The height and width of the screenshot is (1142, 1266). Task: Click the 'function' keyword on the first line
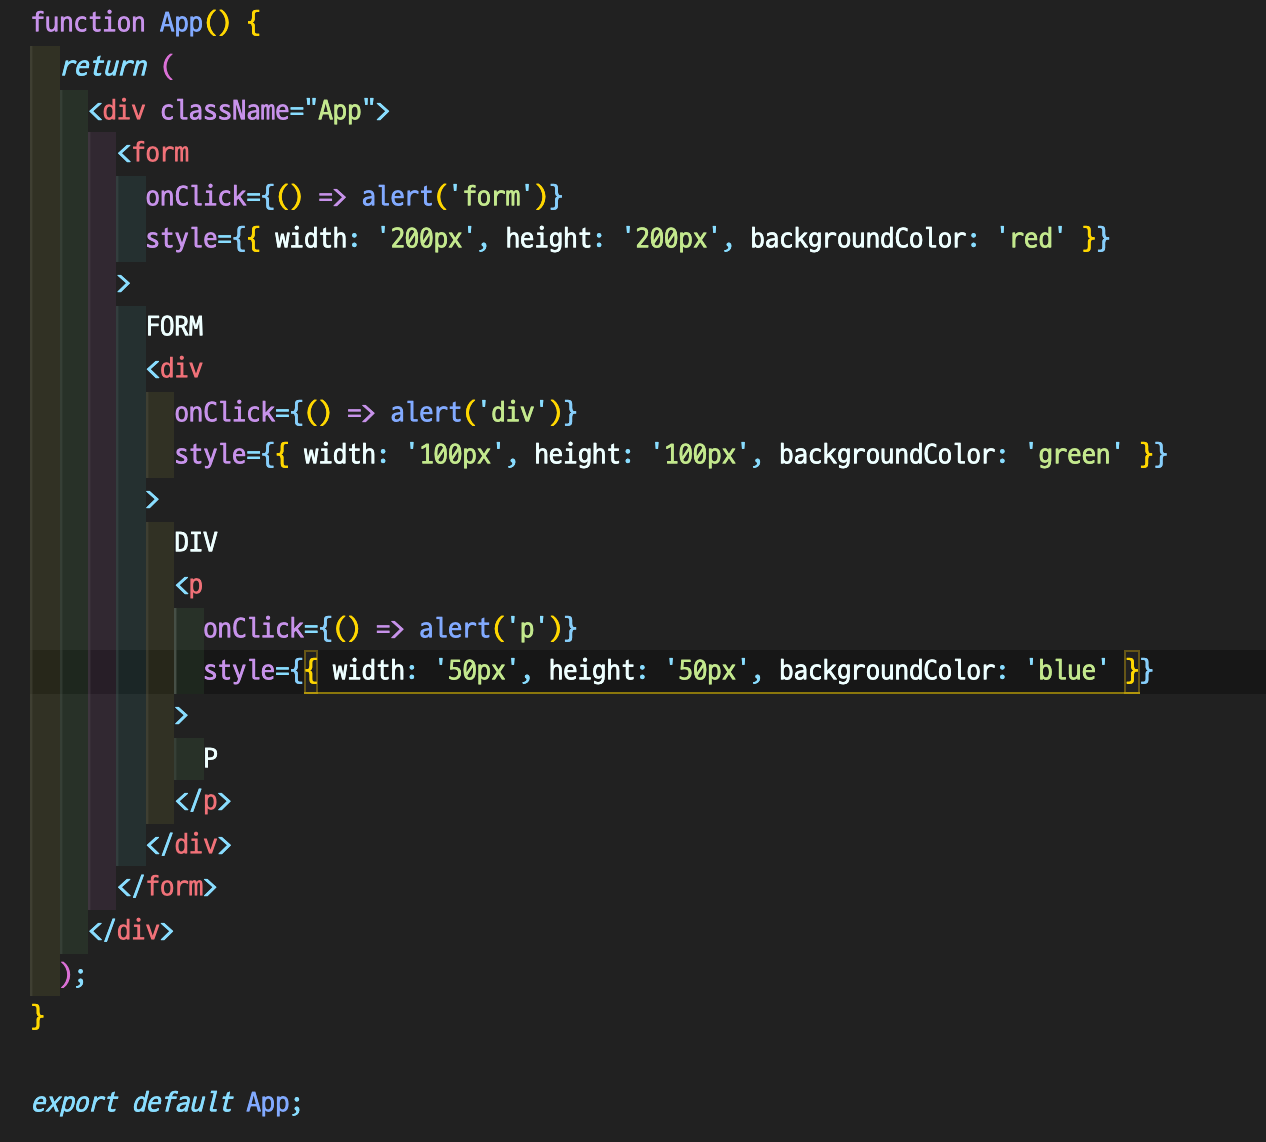(88, 23)
